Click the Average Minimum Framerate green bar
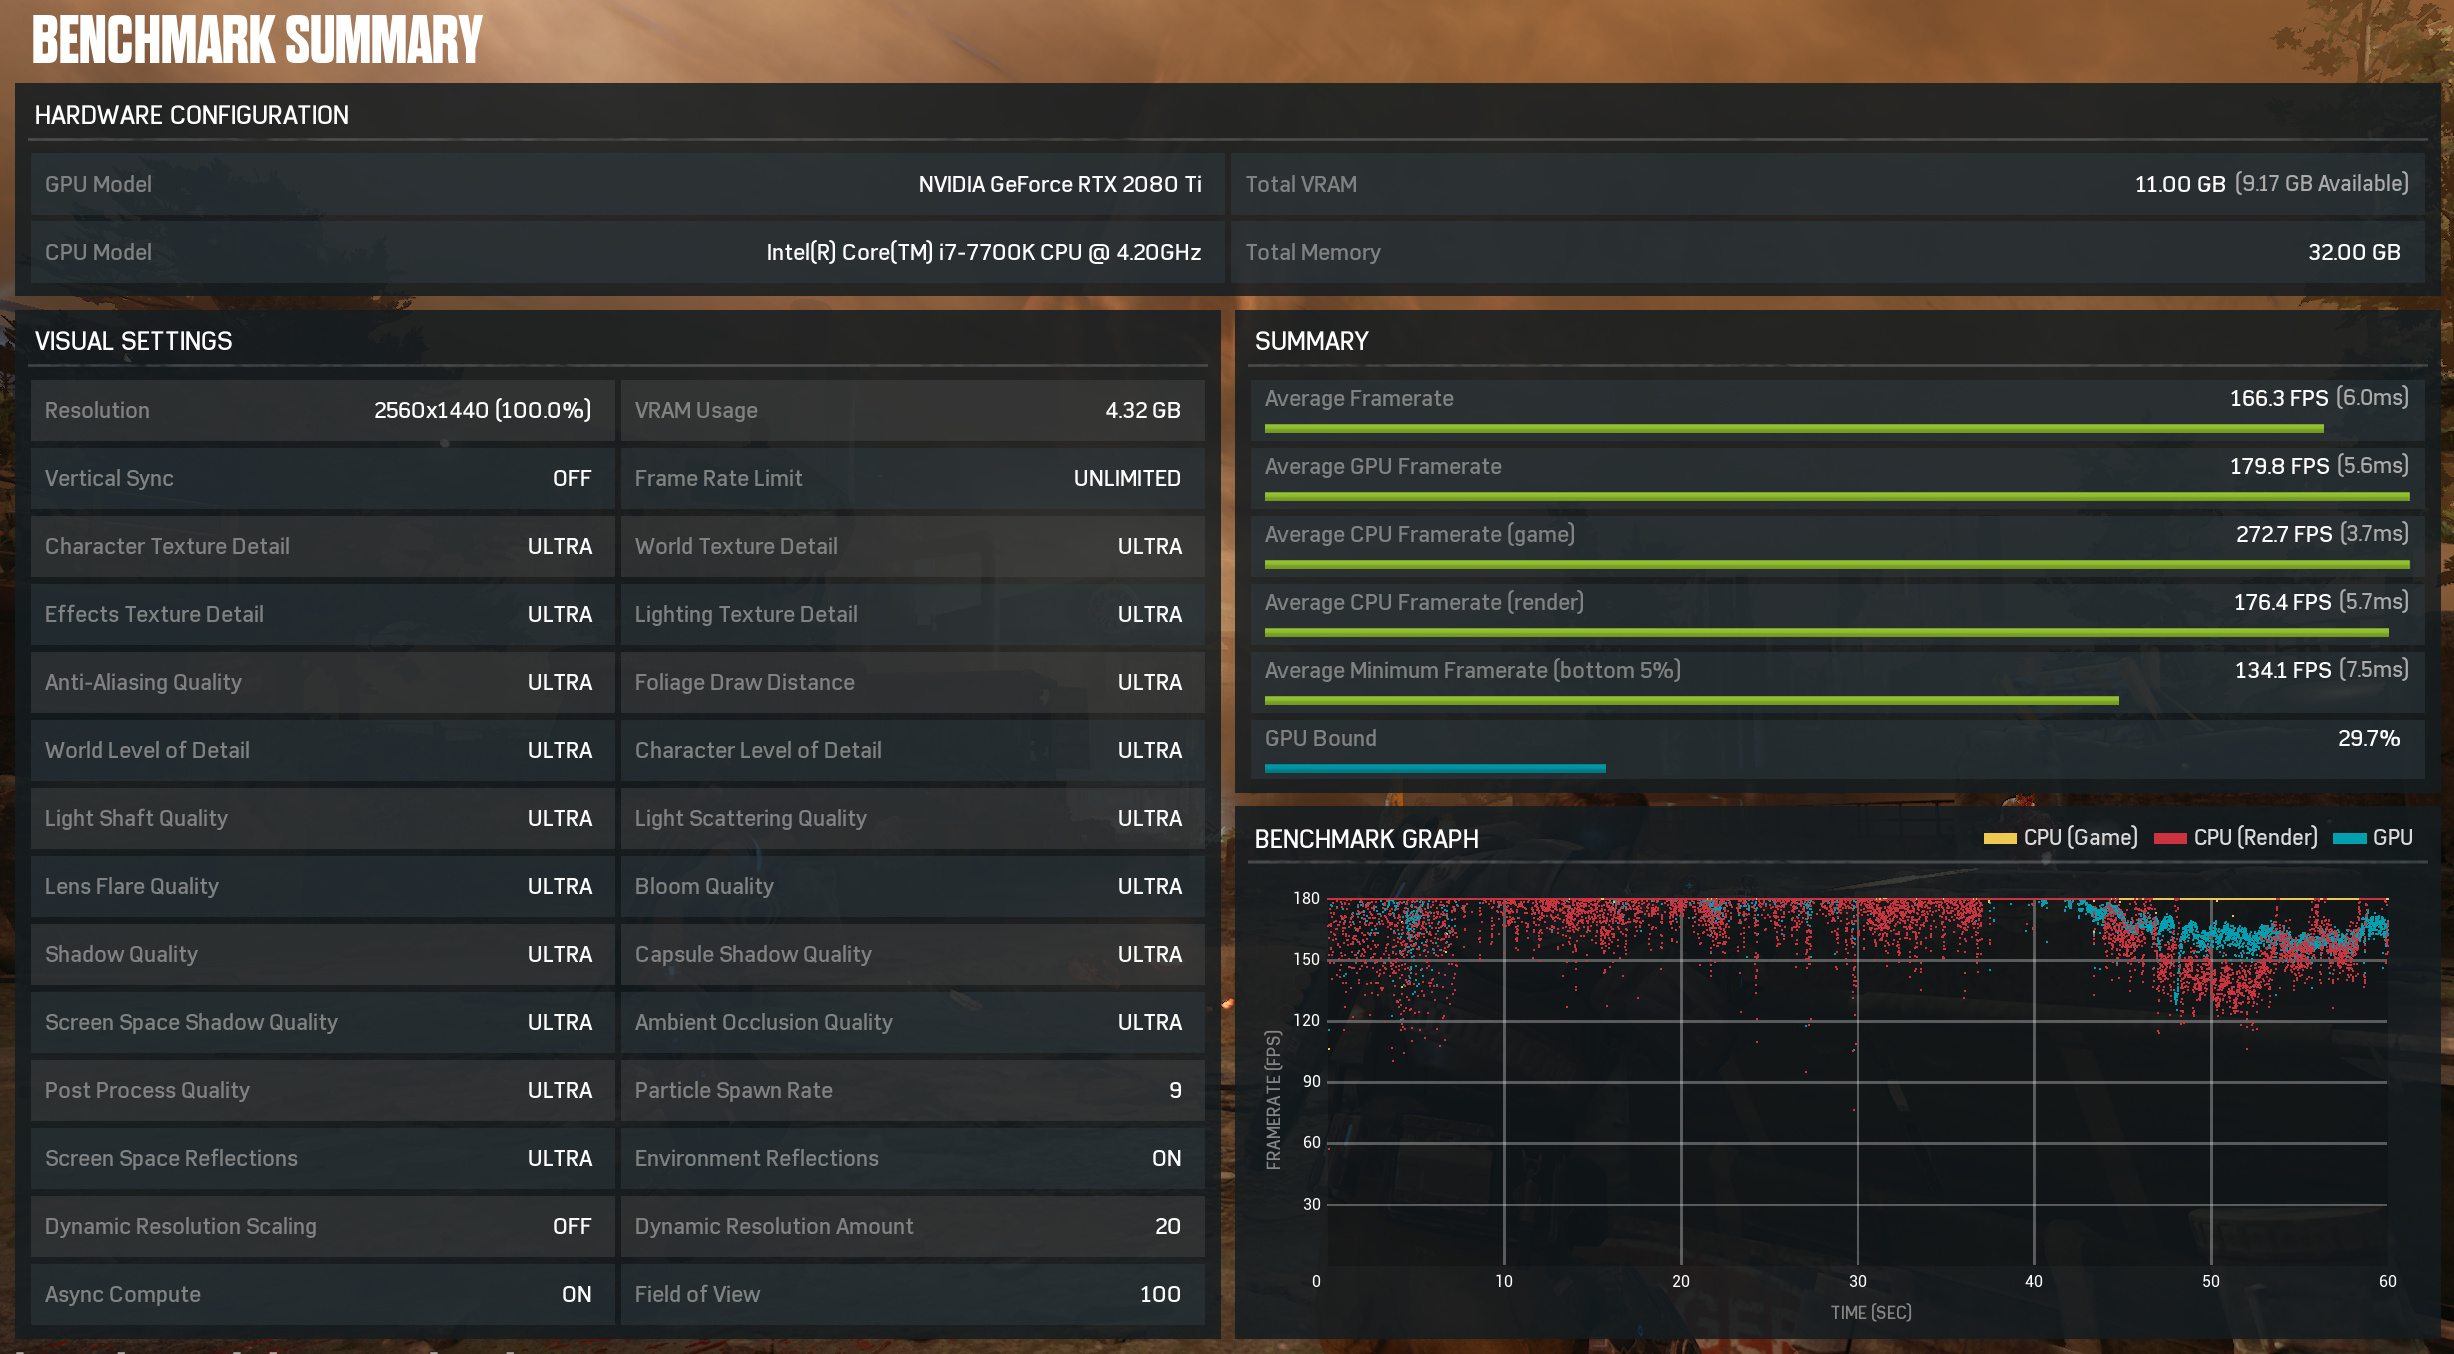This screenshot has width=2454, height=1354. click(1690, 700)
